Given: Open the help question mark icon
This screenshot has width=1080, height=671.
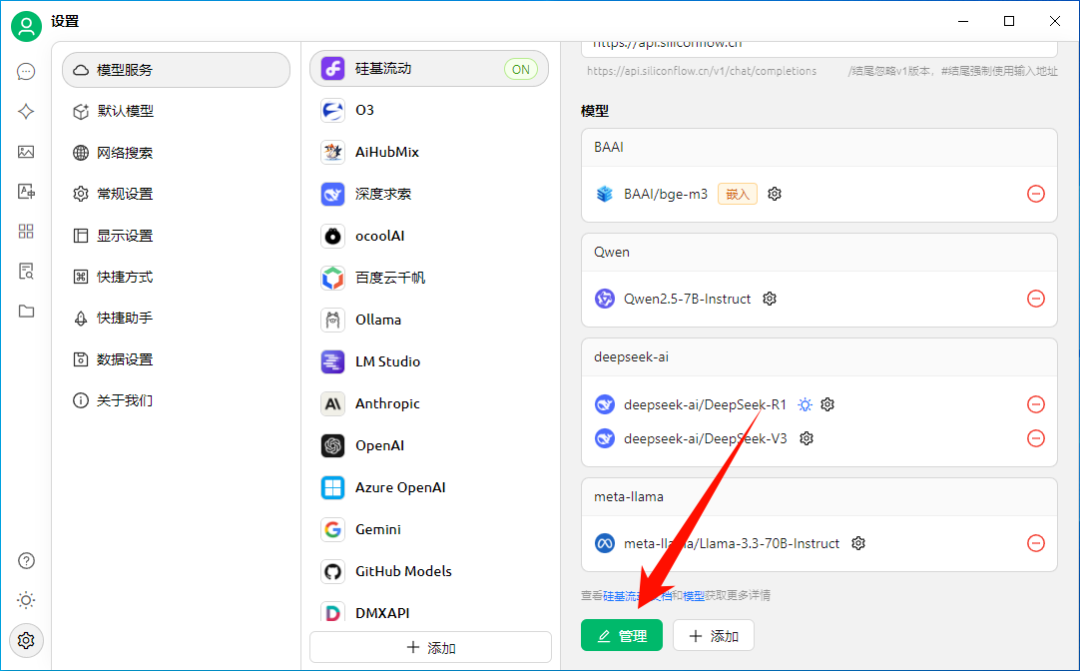Looking at the screenshot, I should [x=26, y=561].
